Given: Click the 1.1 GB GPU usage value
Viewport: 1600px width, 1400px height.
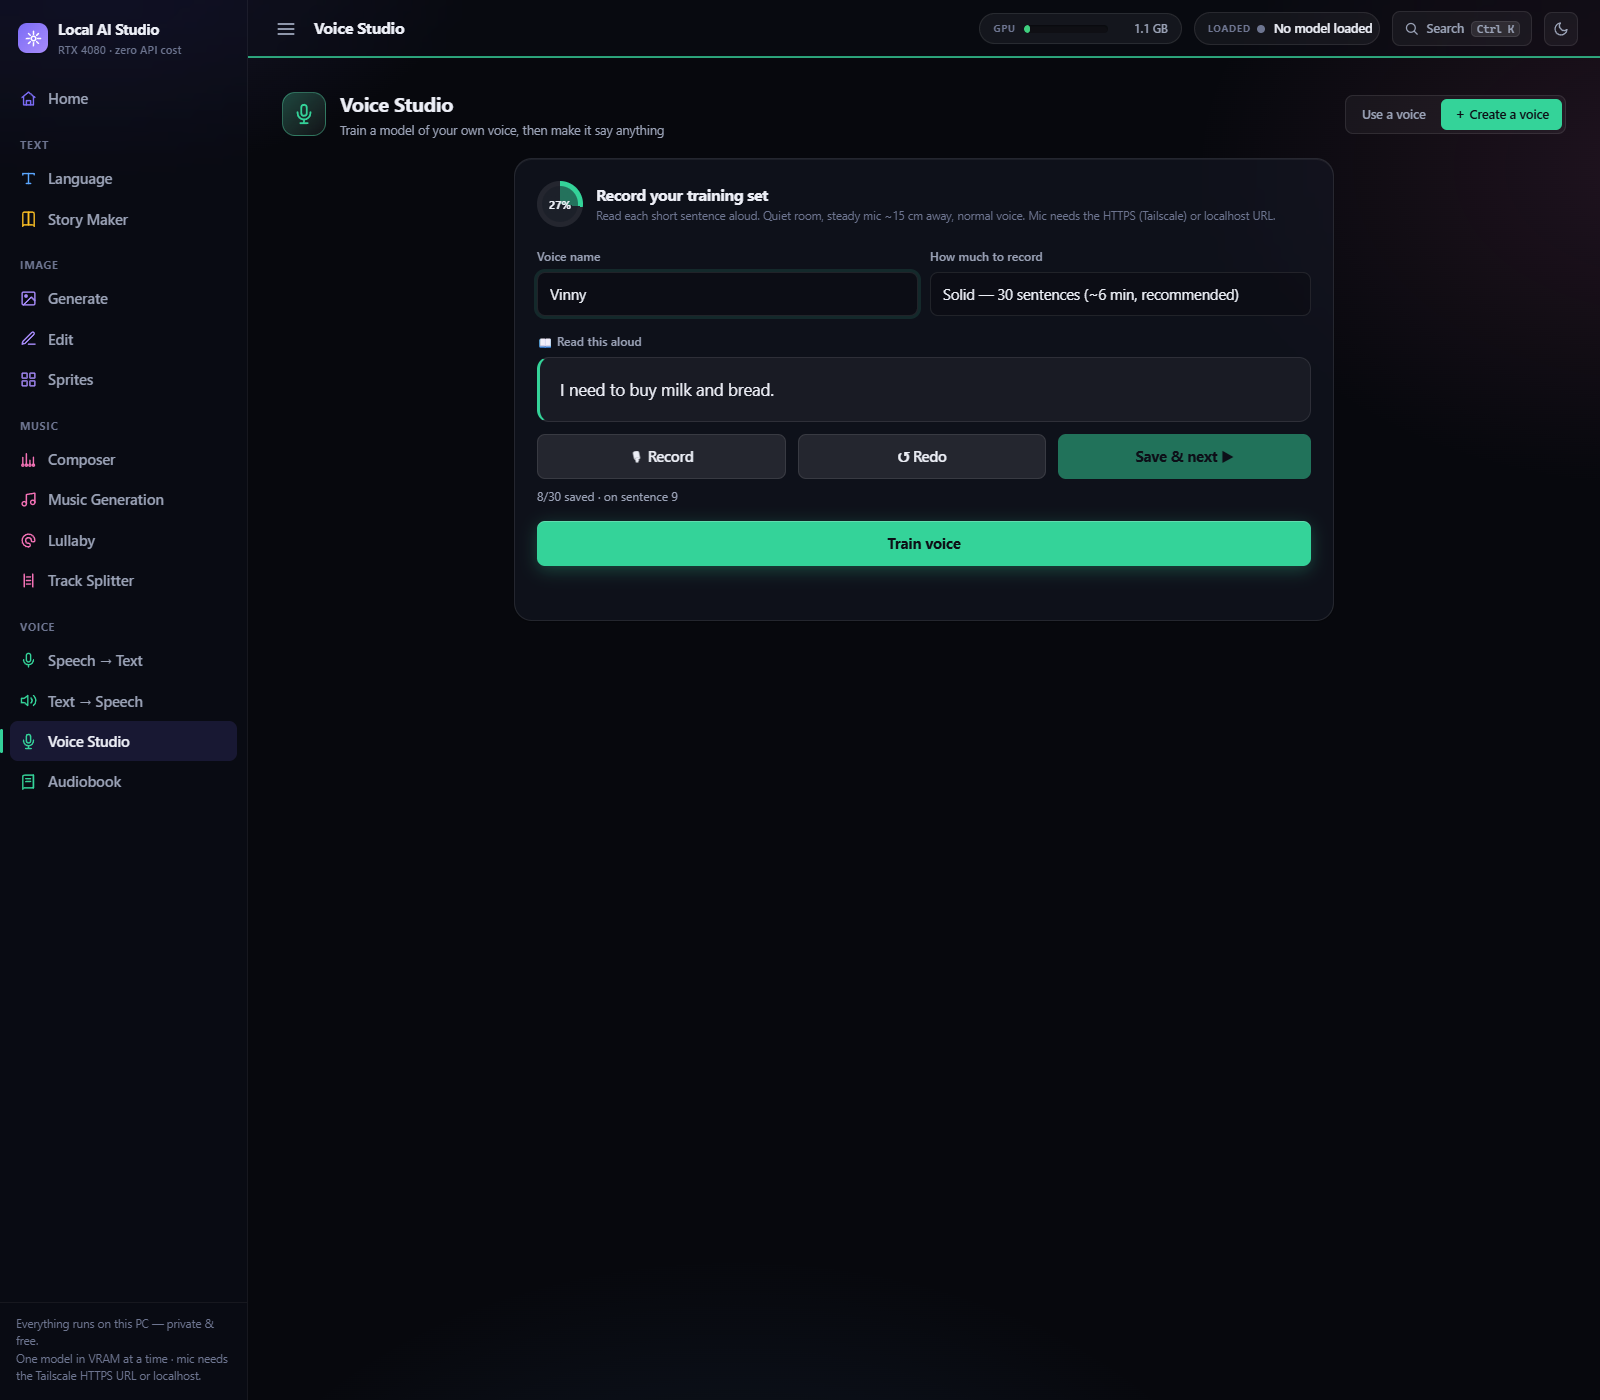Looking at the screenshot, I should pos(1151,29).
